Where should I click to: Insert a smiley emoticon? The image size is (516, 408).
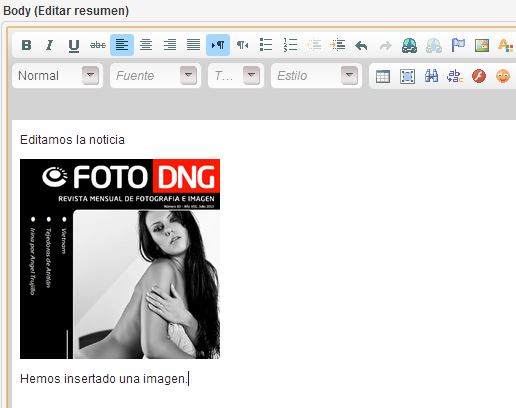point(503,76)
